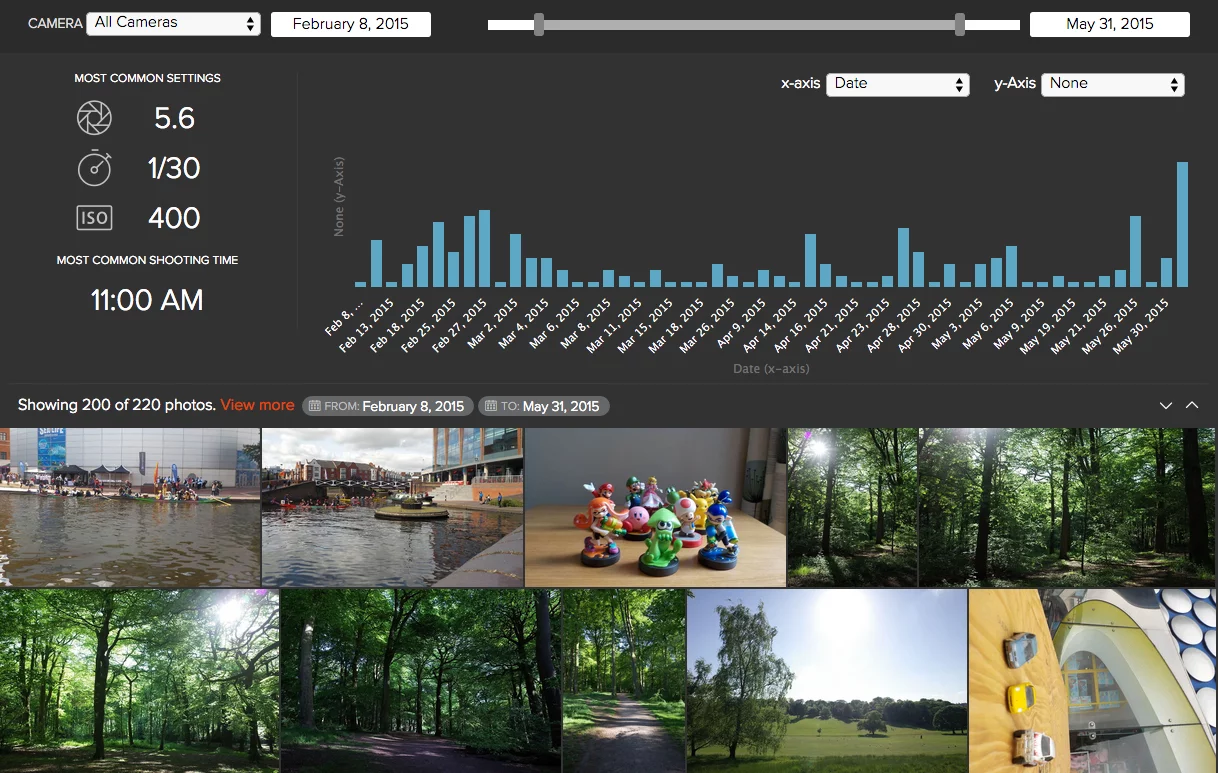Image resolution: width=1218 pixels, height=773 pixels.
Task: Click the right range slider handle
Action: pos(961,22)
